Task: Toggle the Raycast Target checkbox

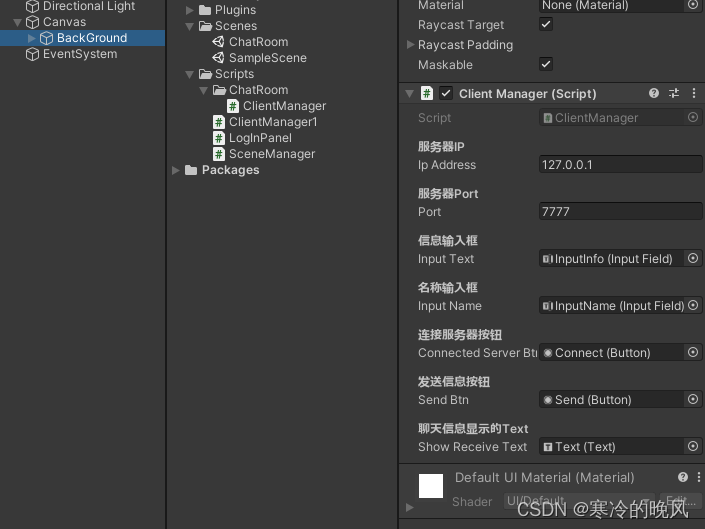Action: coord(546,24)
